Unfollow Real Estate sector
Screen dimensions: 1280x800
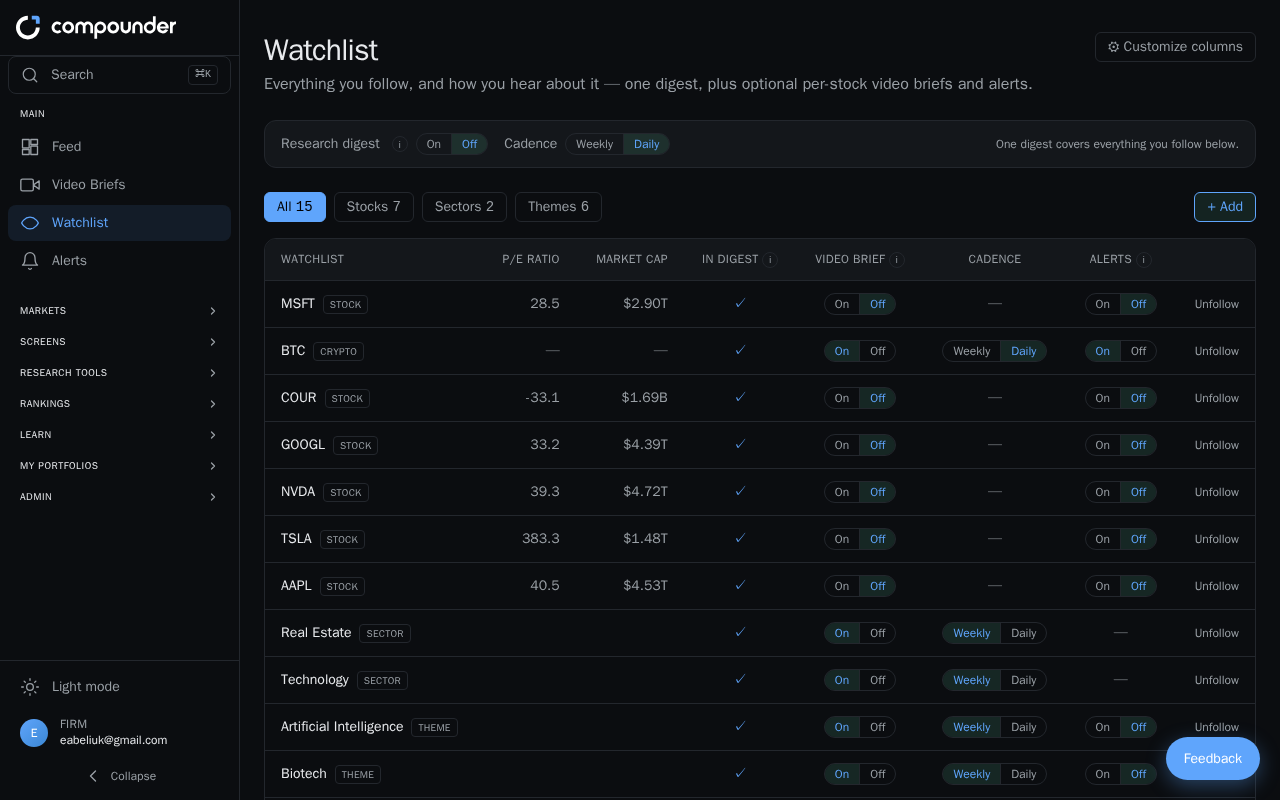pos(1217,633)
